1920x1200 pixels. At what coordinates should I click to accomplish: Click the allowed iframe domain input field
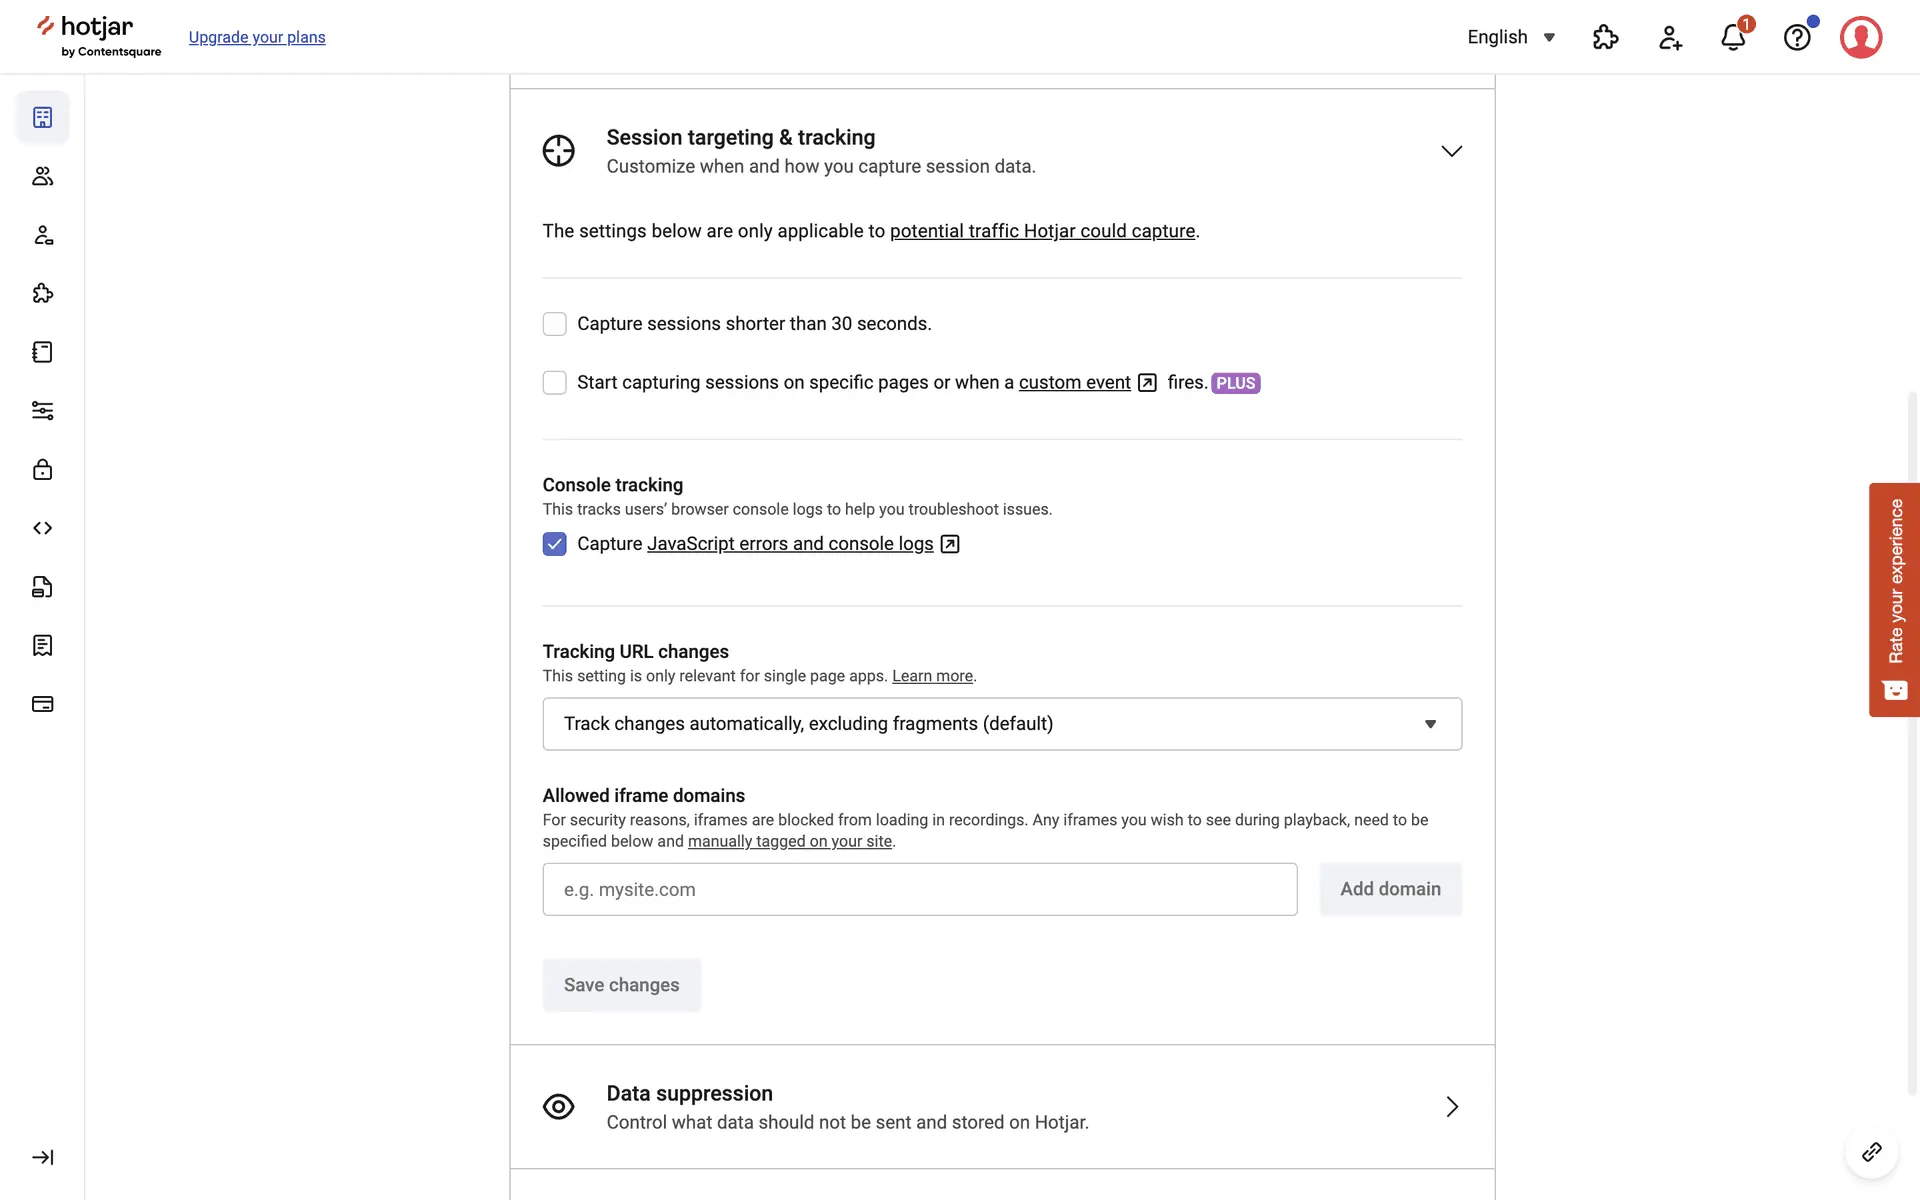tap(919, 889)
